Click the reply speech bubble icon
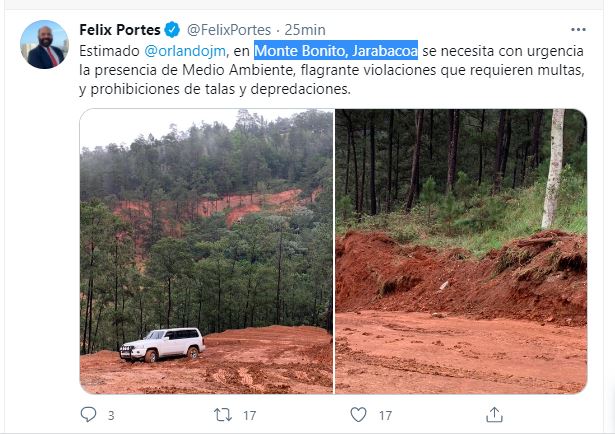615x434 pixels. (88, 414)
